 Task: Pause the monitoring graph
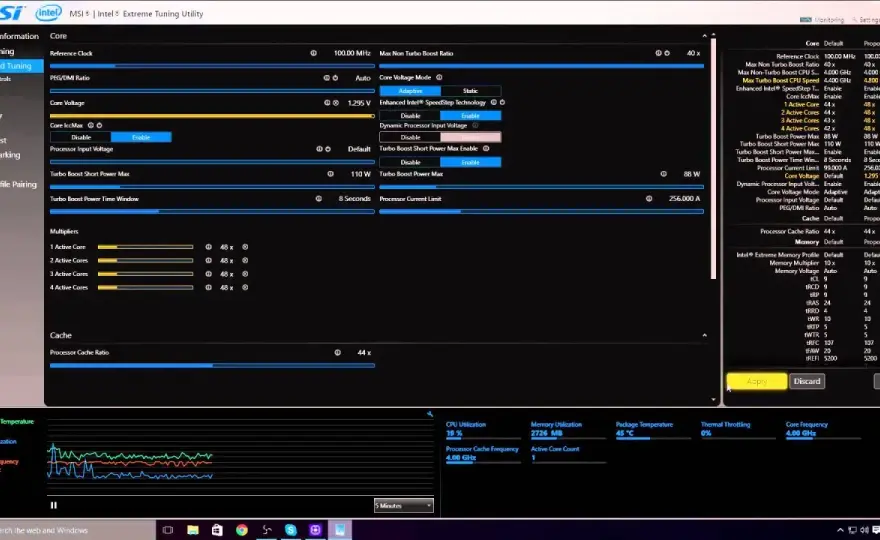[x=54, y=505]
